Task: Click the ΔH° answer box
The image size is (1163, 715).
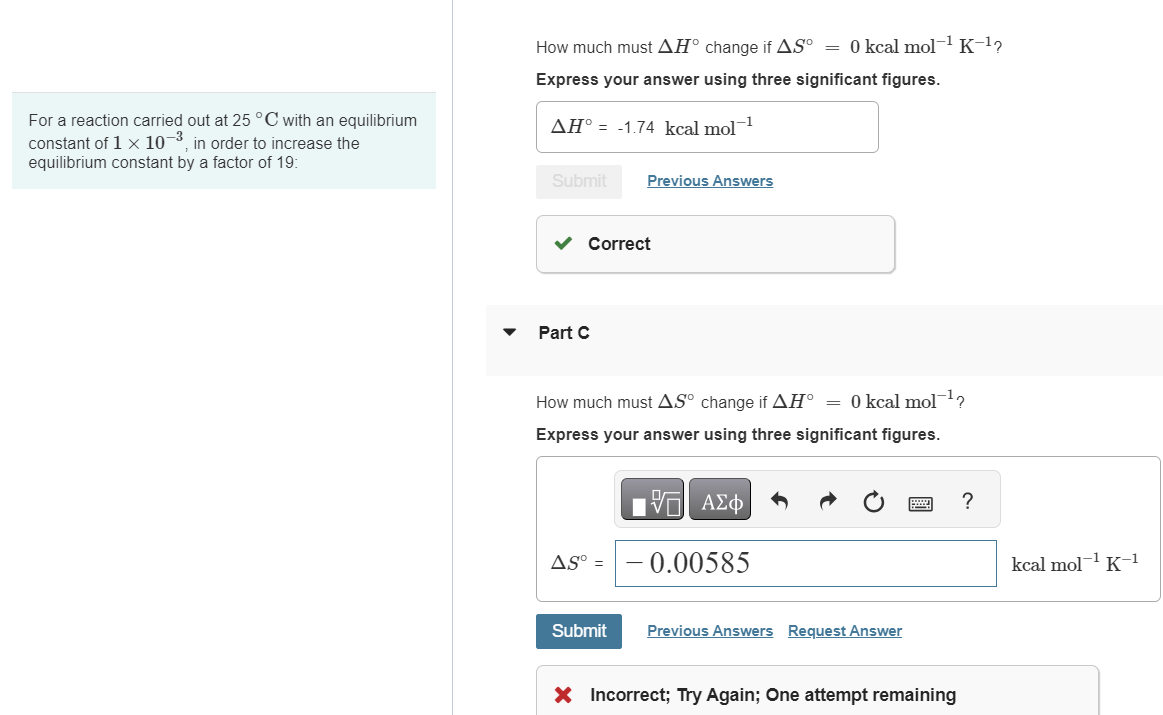Action: (x=707, y=127)
